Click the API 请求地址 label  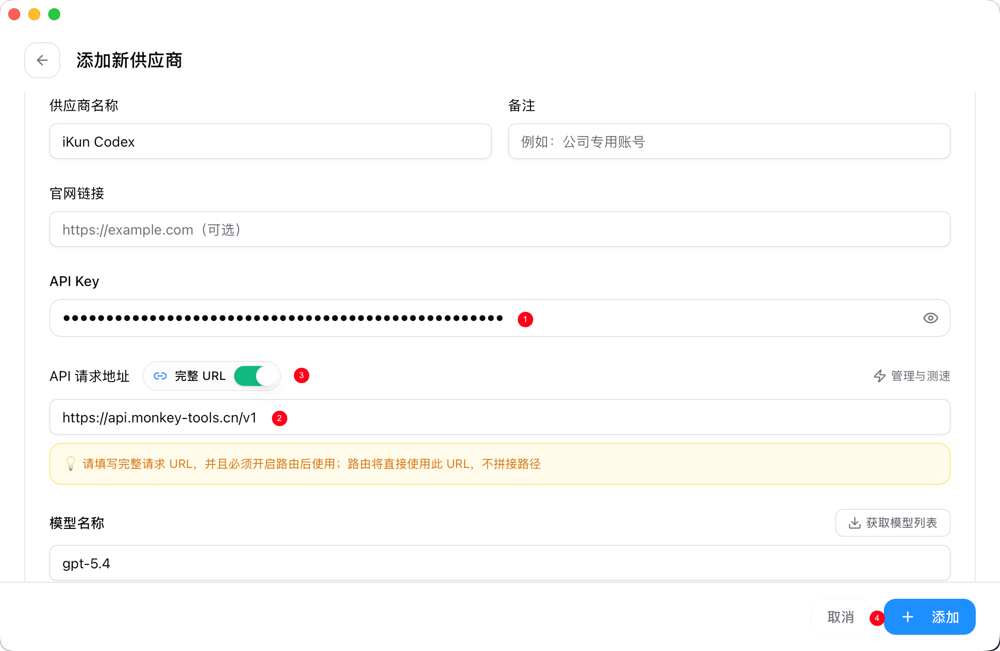click(x=89, y=376)
